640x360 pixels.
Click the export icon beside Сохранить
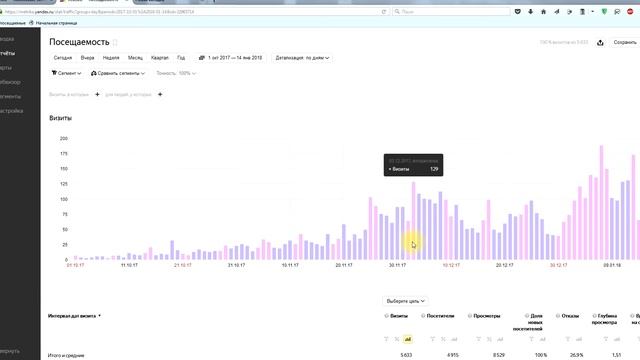(x=600, y=42)
